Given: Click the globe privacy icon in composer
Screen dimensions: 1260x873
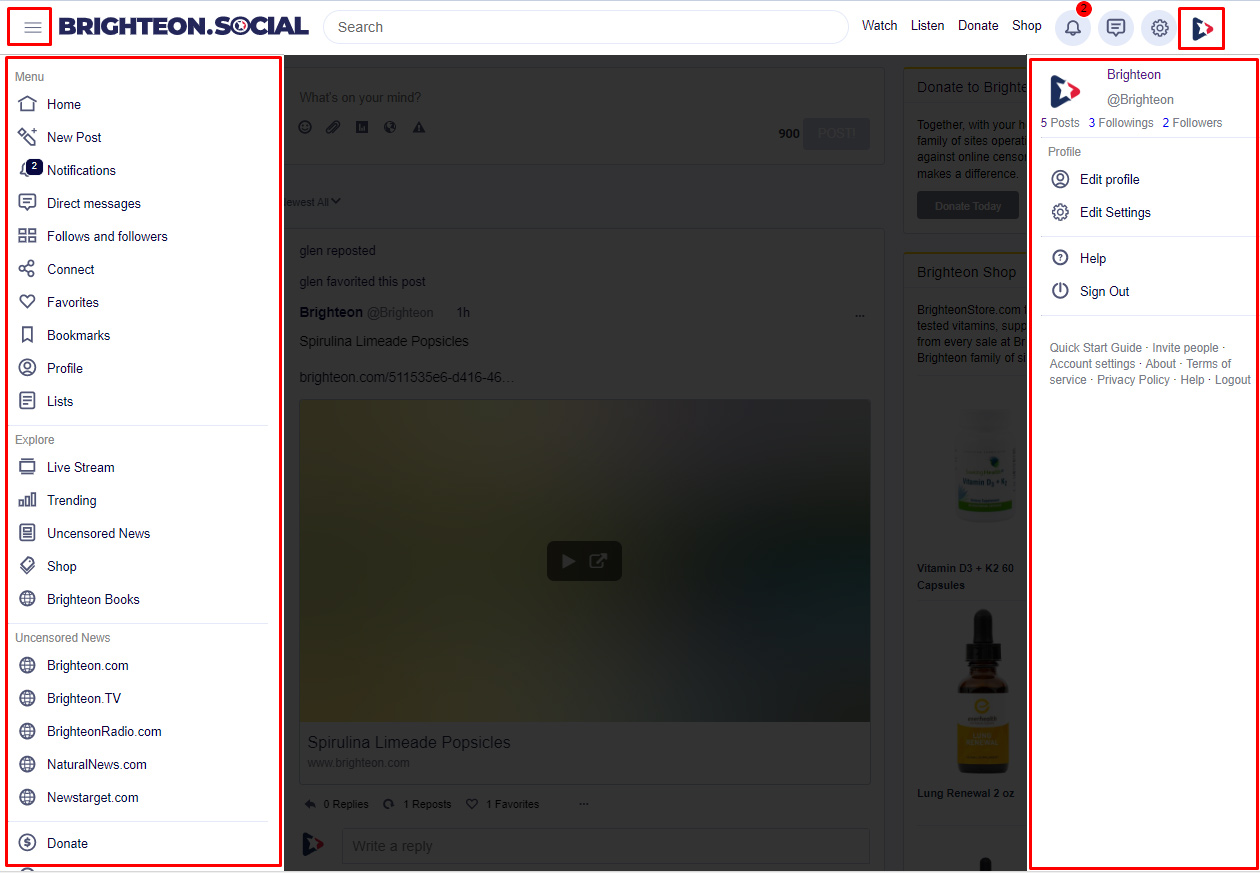Looking at the screenshot, I should click(x=390, y=127).
